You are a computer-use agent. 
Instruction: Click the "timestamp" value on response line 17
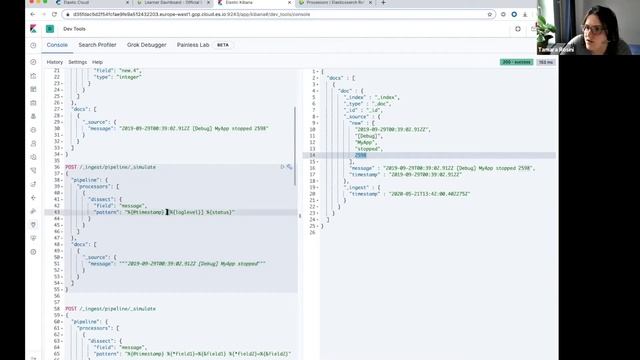pyautogui.click(x=425, y=175)
